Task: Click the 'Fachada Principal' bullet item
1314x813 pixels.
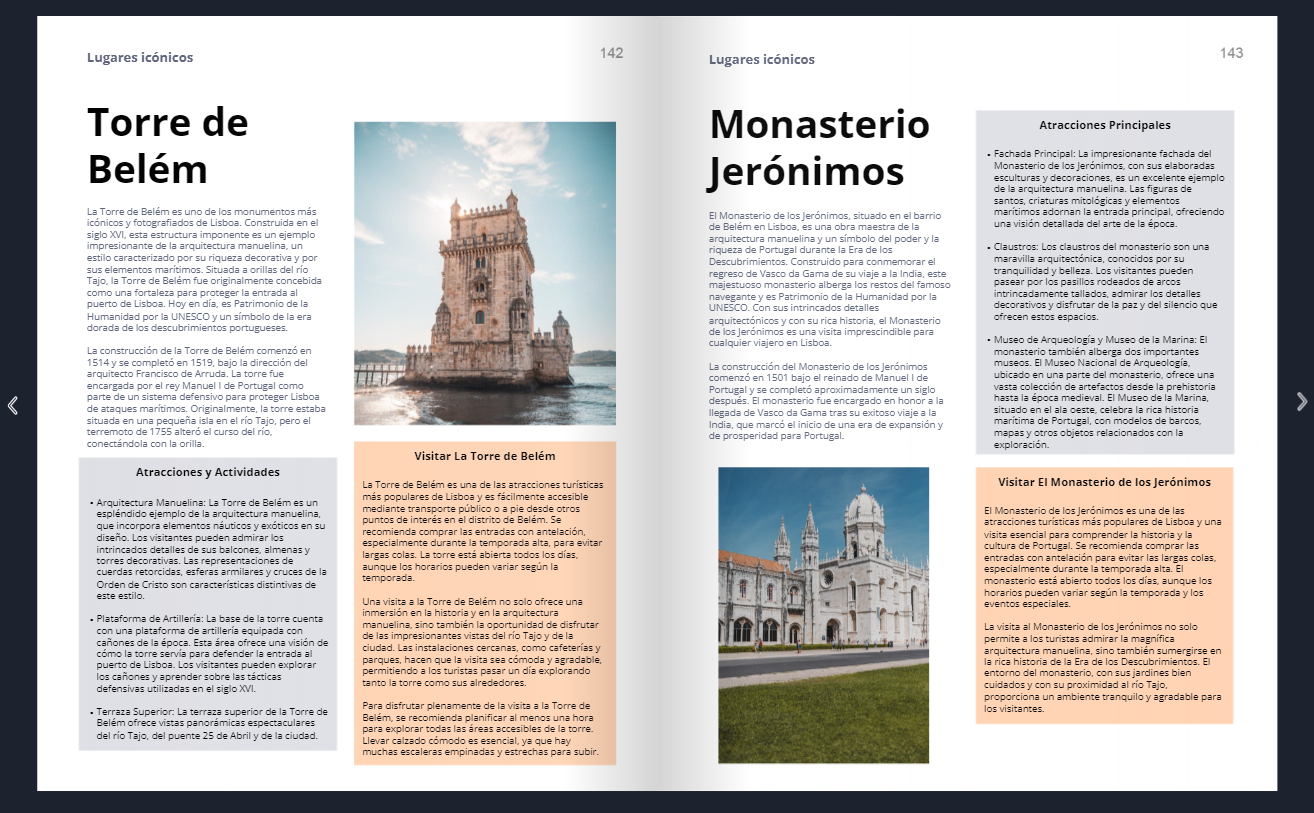Action: (1105, 189)
